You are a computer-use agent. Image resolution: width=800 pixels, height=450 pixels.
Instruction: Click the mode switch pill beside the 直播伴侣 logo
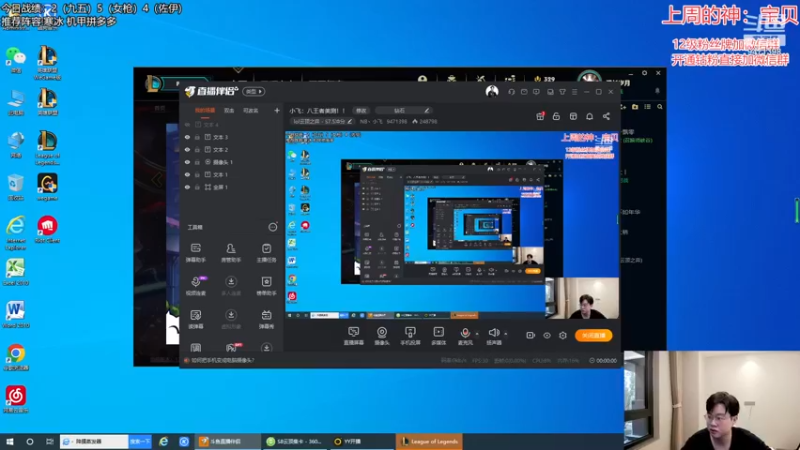click(254, 91)
